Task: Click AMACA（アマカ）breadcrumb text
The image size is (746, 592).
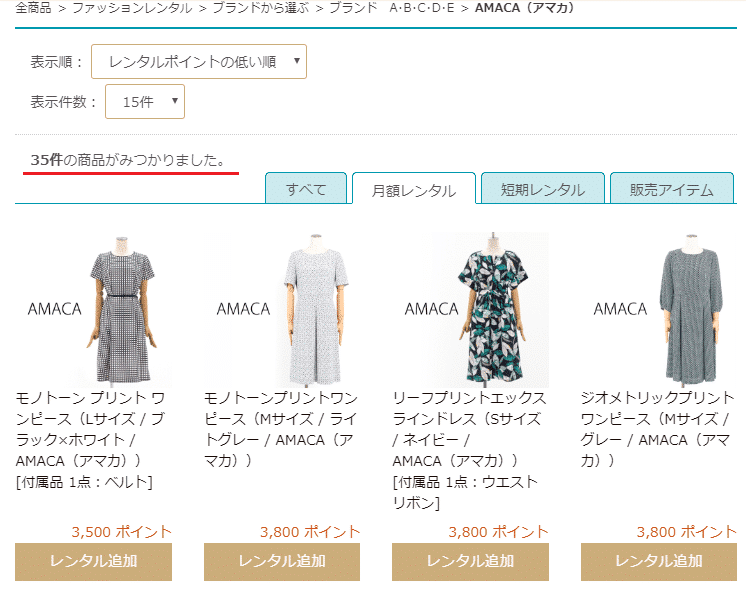Action: (x=524, y=8)
